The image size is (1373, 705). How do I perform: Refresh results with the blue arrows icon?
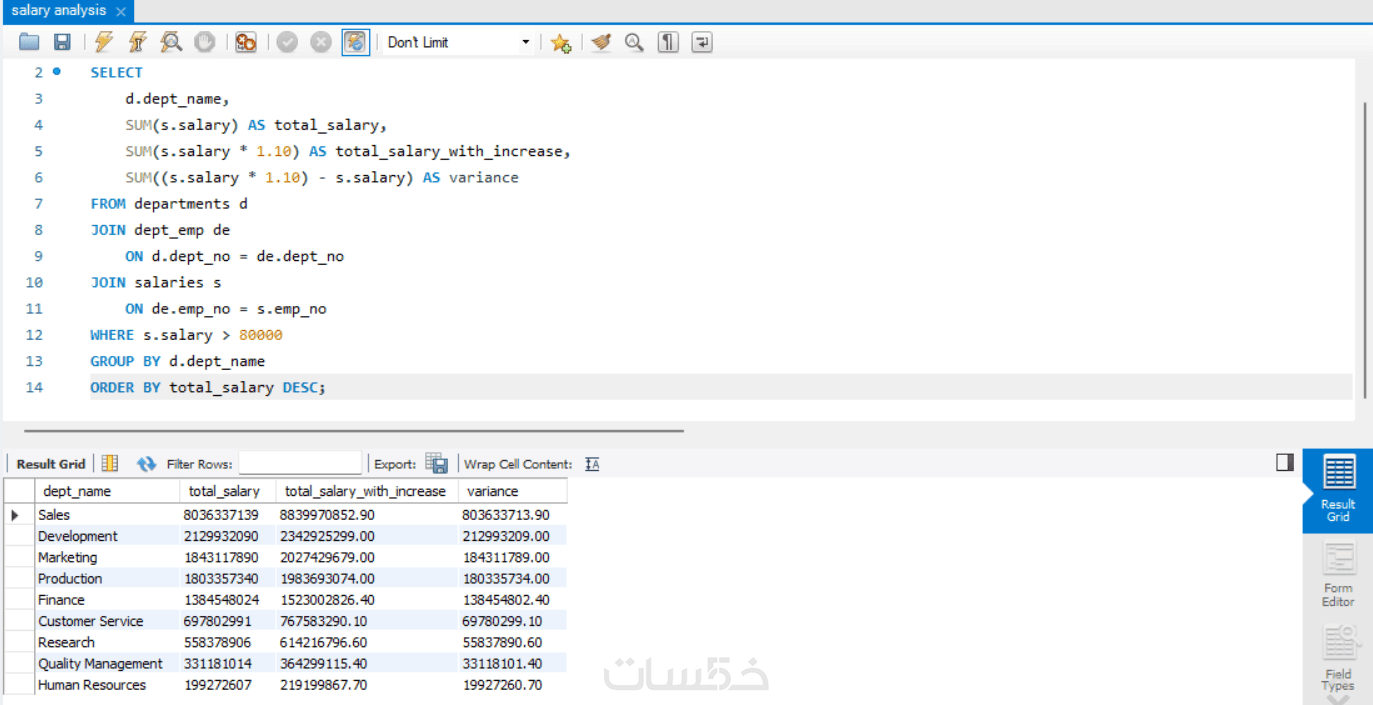tap(147, 463)
